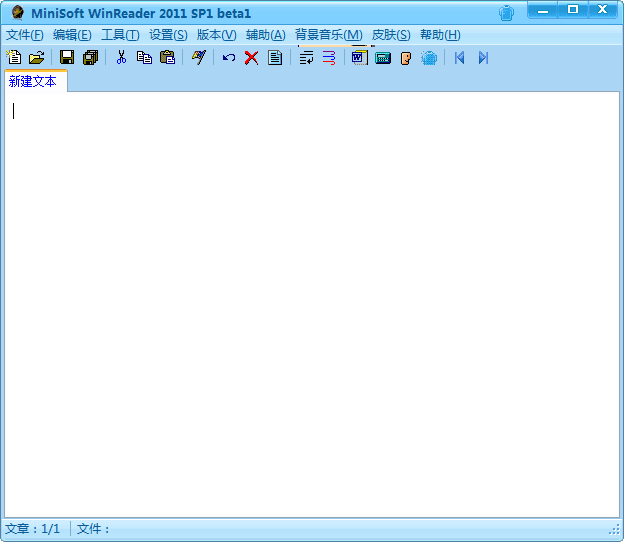624x542 pixels.
Task: Click the shirt icon in title bar
Action: click(x=507, y=13)
